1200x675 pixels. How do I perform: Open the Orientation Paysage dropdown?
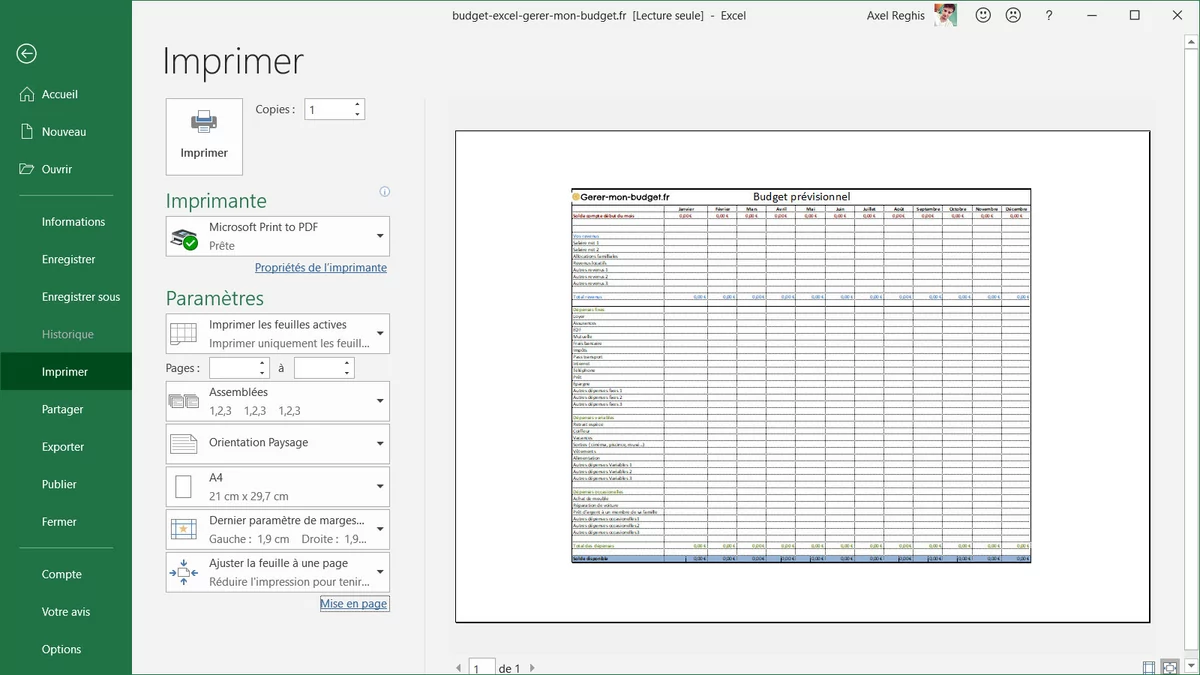[380, 443]
